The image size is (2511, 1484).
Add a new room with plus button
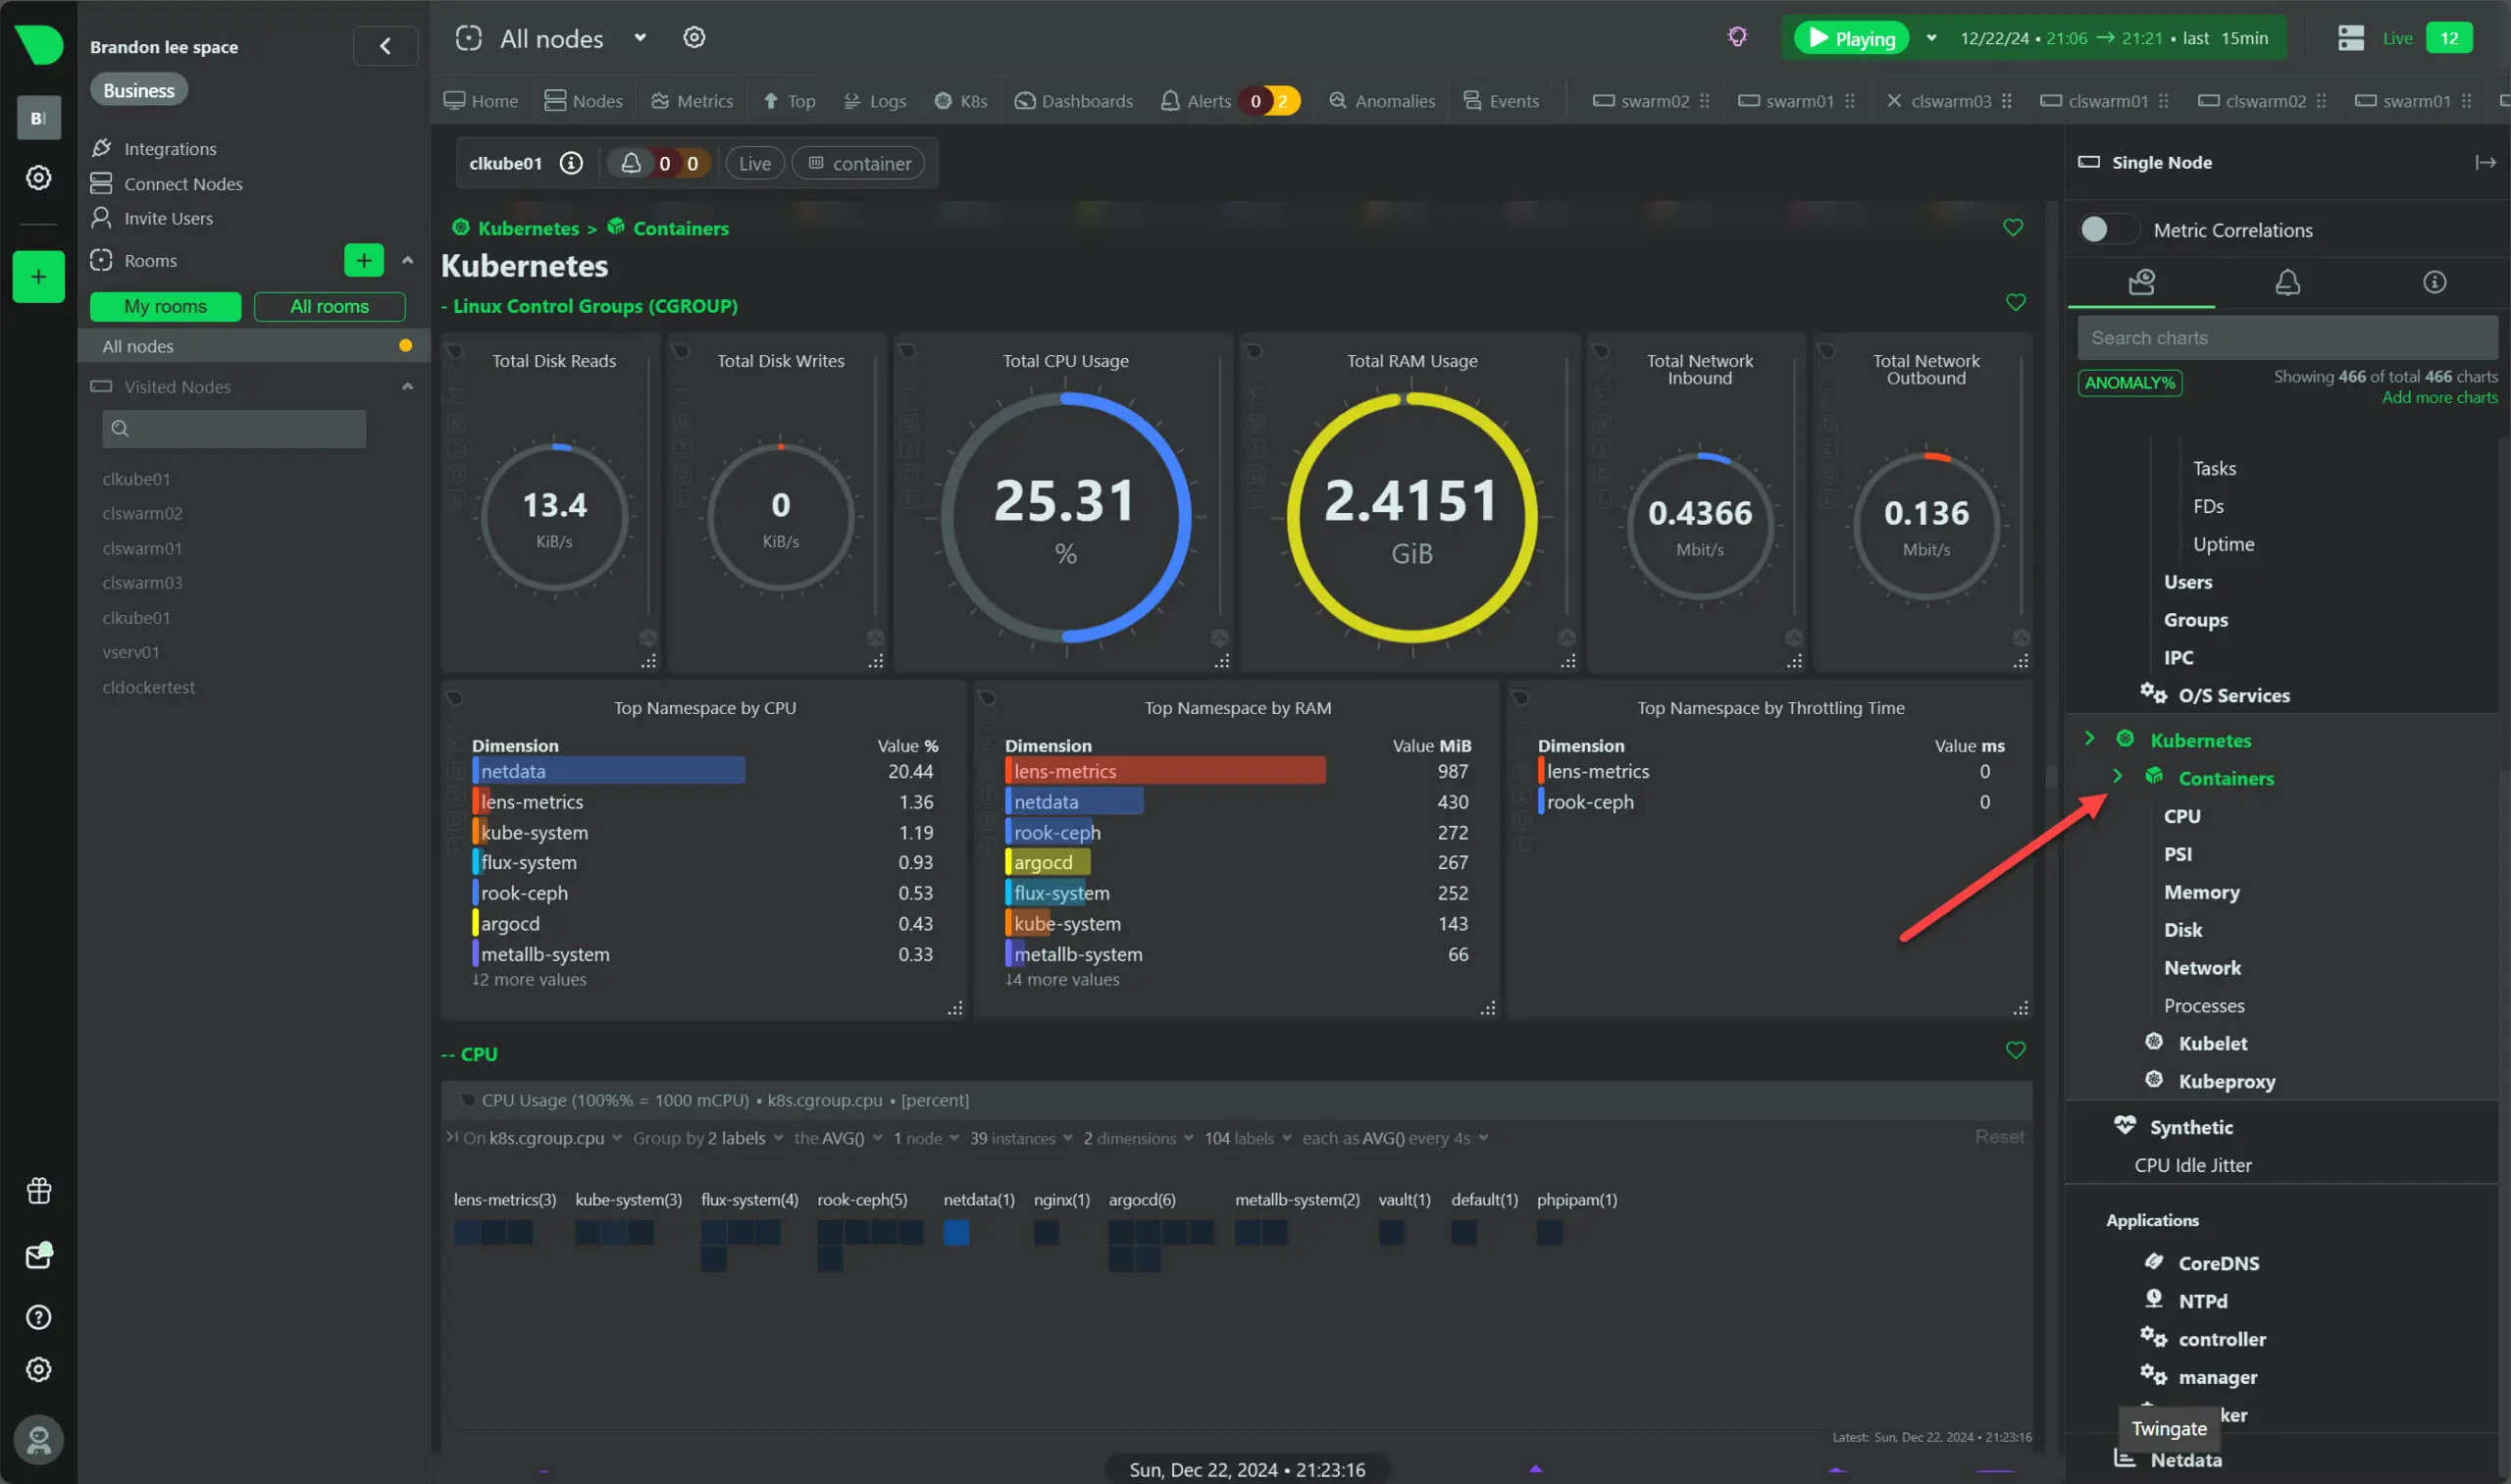pyautogui.click(x=363, y=261)
